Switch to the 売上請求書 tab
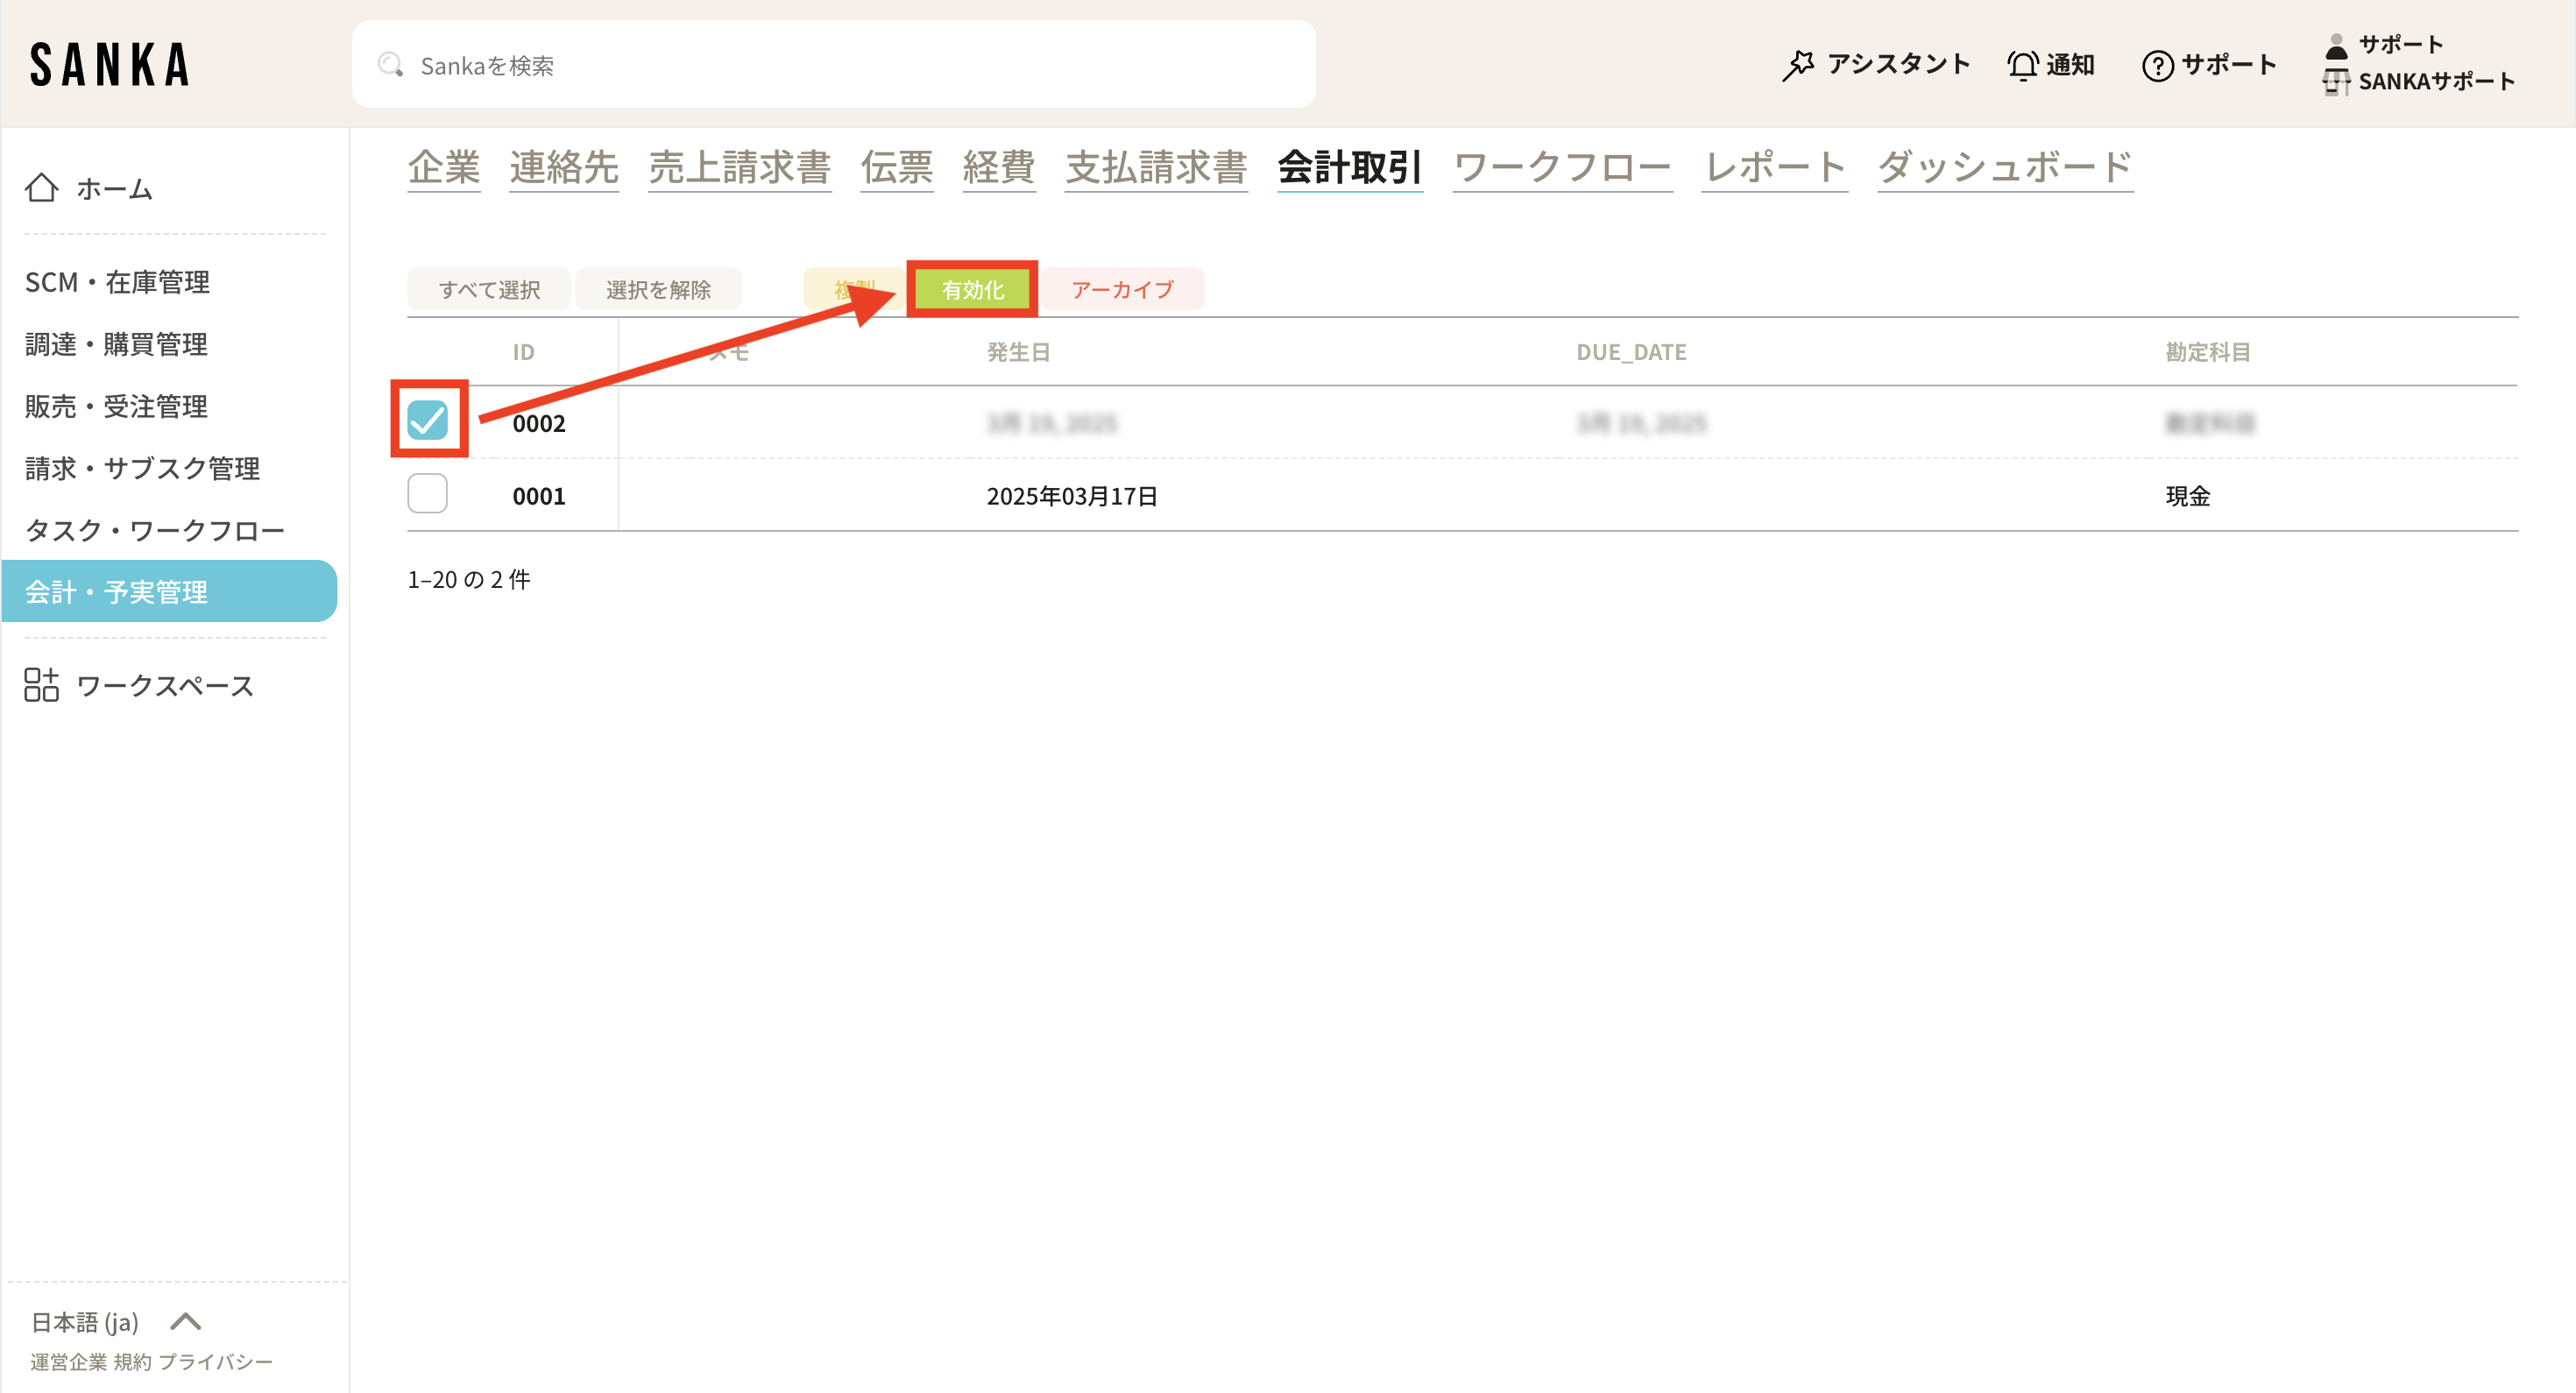This screenshot has height=1393, width=2576. coord(739,167)
